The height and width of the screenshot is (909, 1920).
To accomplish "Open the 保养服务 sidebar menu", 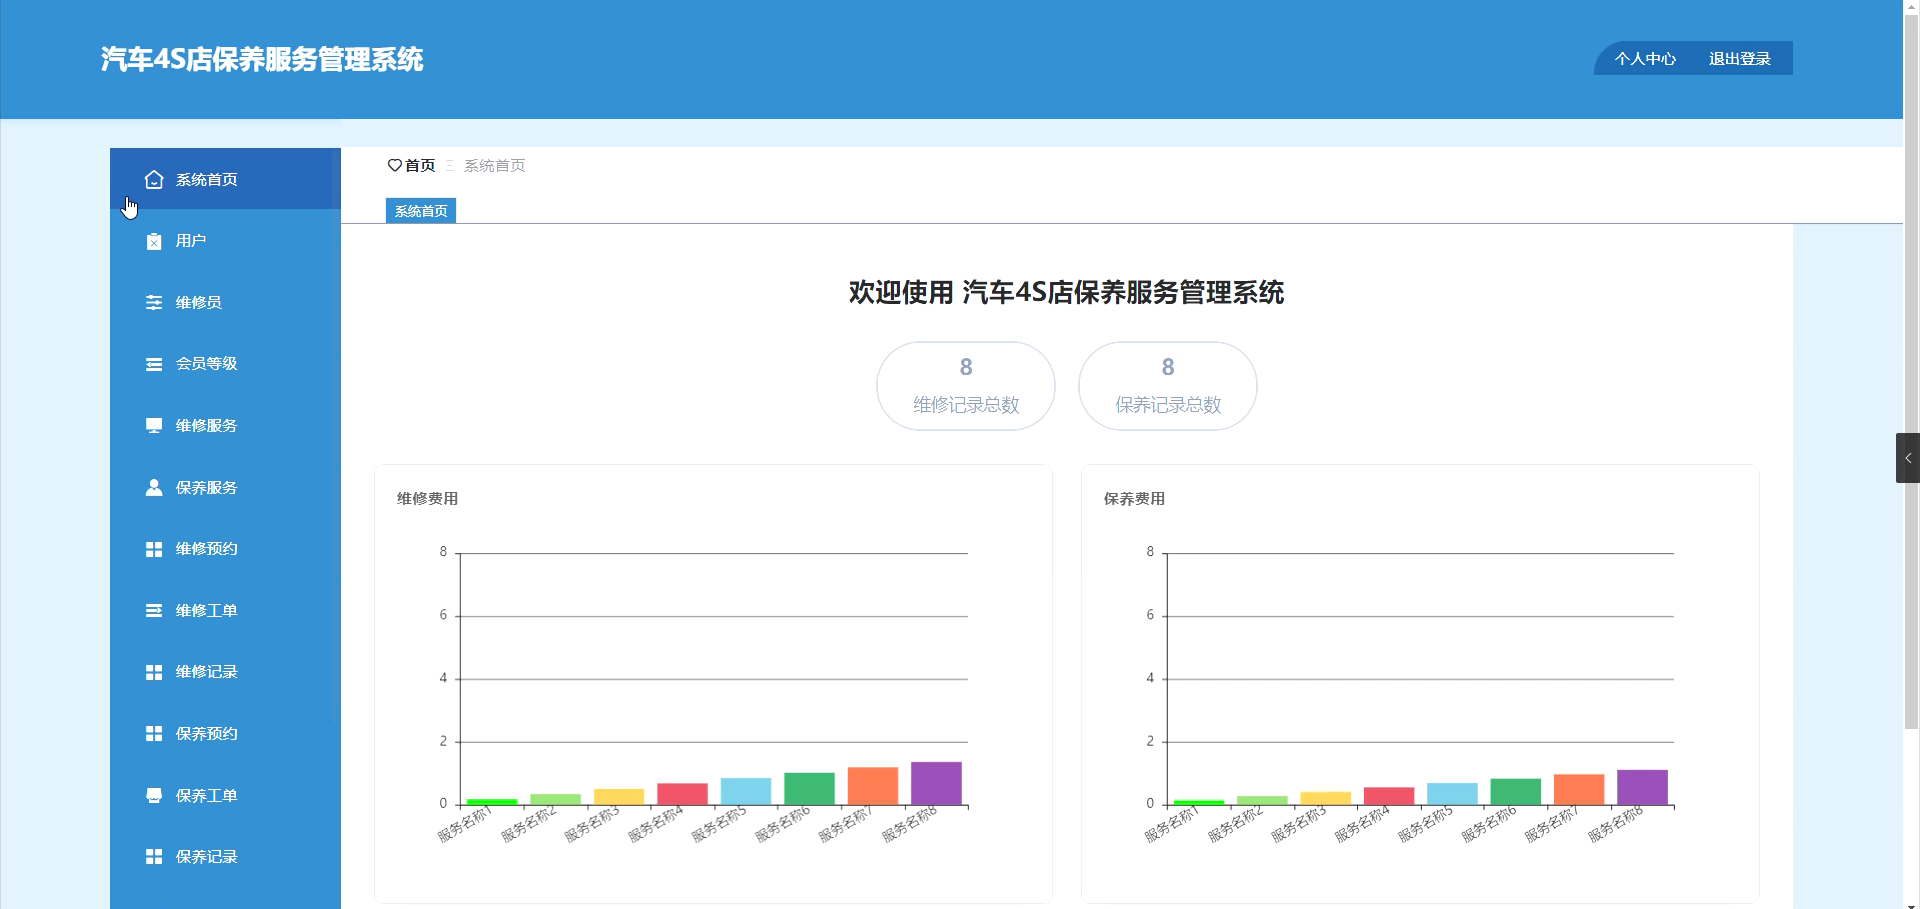I will [225, 488].
